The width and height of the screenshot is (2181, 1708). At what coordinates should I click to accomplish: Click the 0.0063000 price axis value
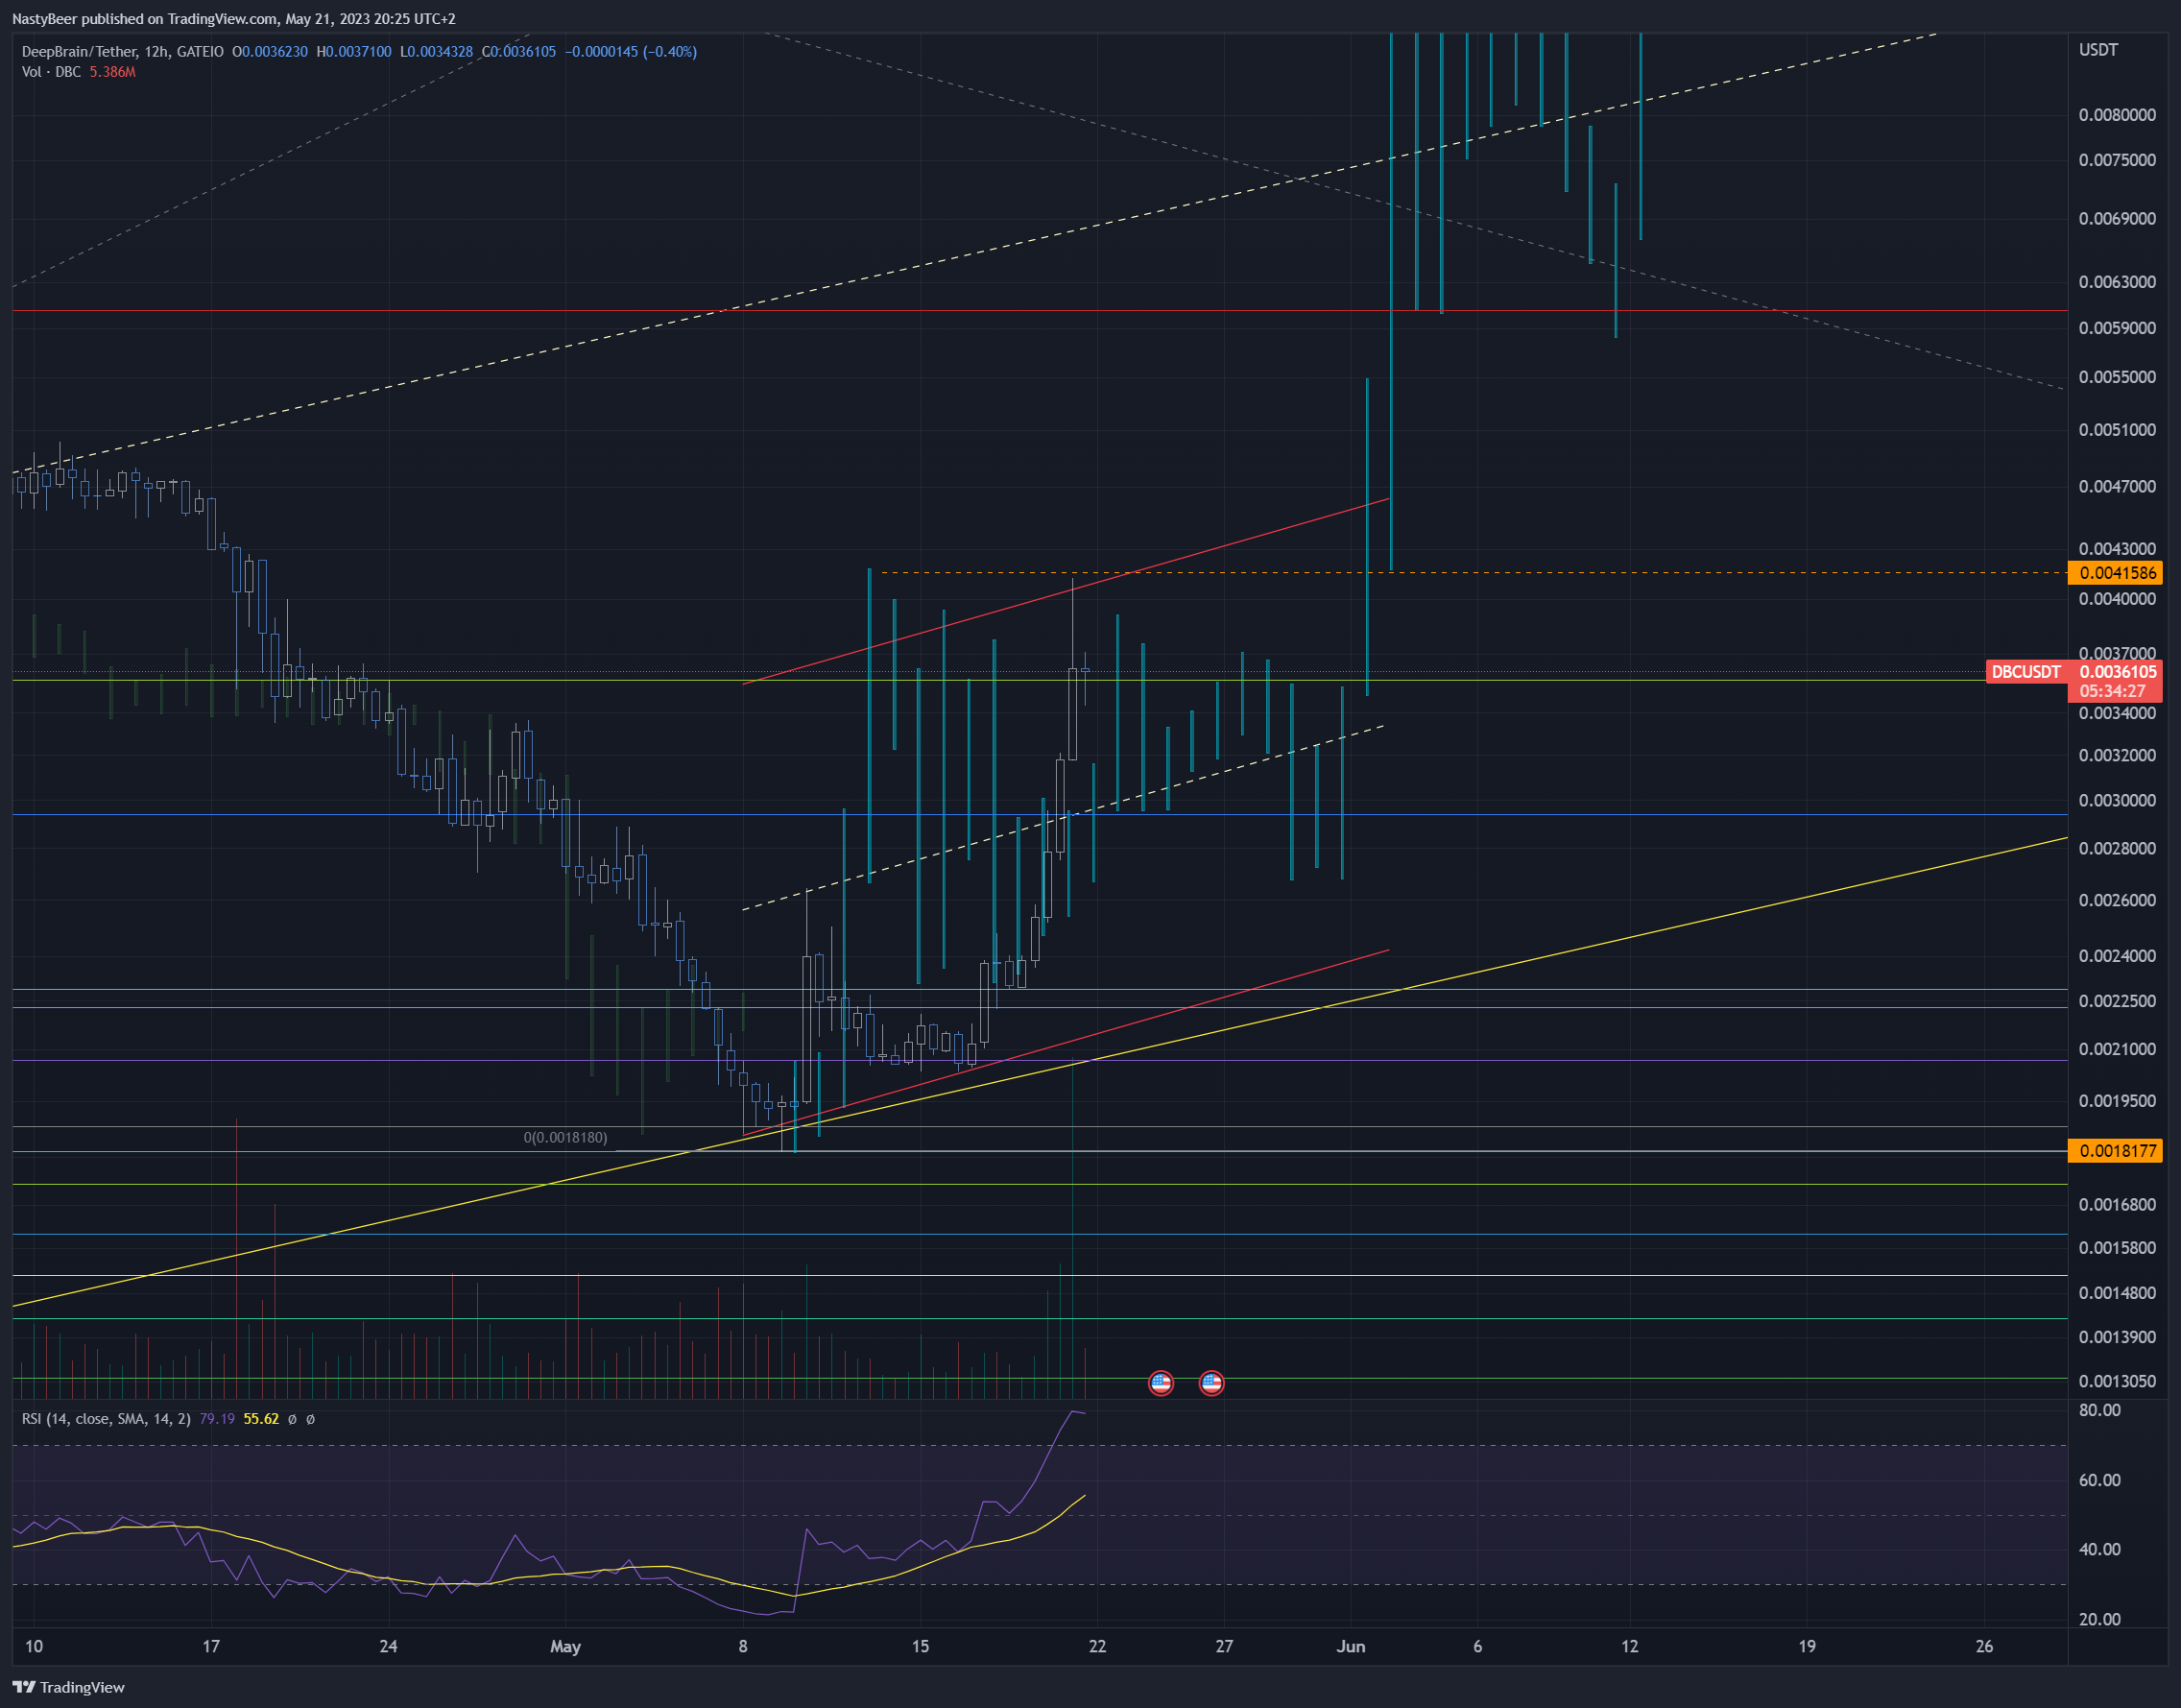2117,282
